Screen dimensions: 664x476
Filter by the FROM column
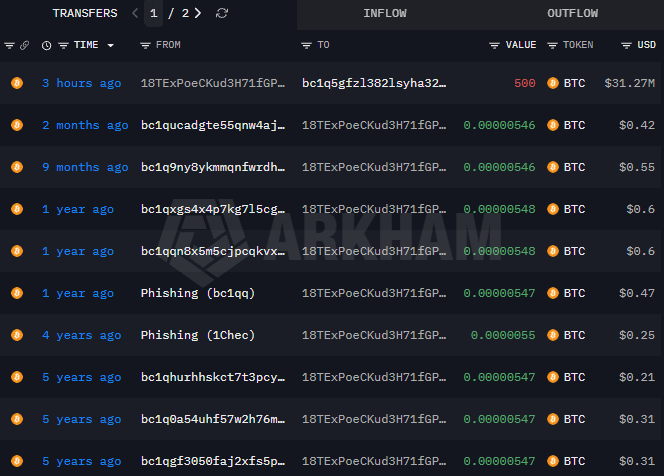(145, 45)
